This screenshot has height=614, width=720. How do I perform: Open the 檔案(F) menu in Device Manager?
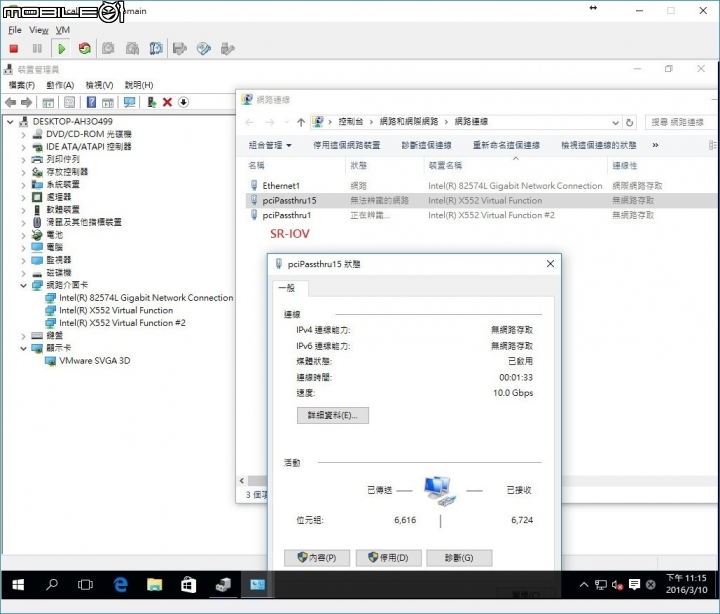(22, 85)
